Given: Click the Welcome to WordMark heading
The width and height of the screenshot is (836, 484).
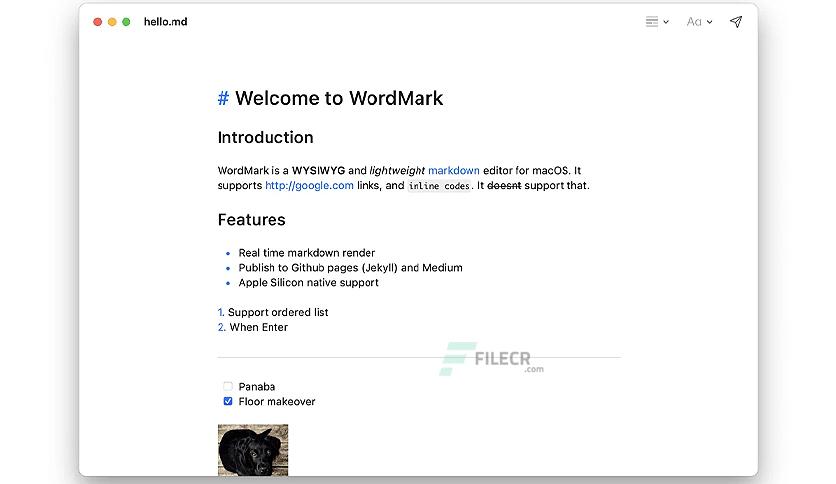Looking at the screenshot, I should tap(339, 98).
